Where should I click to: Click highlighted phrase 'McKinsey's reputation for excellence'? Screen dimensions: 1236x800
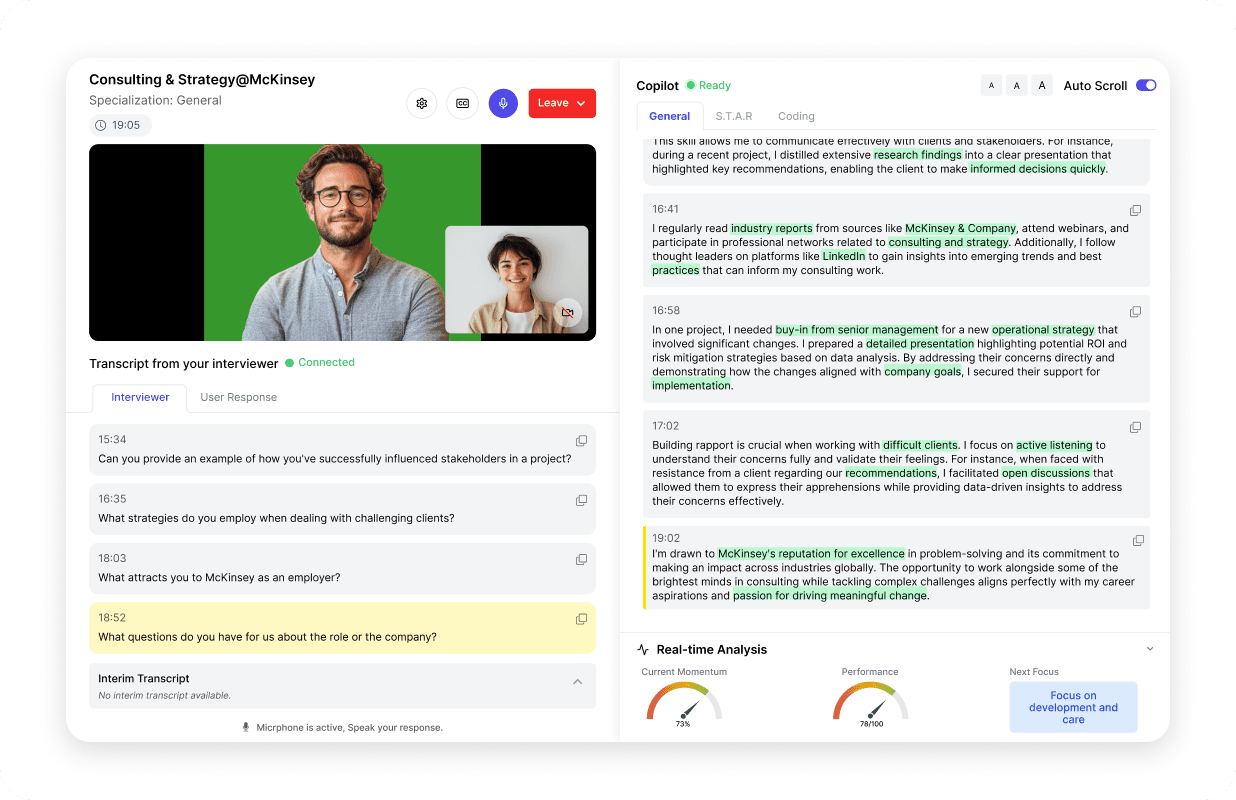[811, 553]
